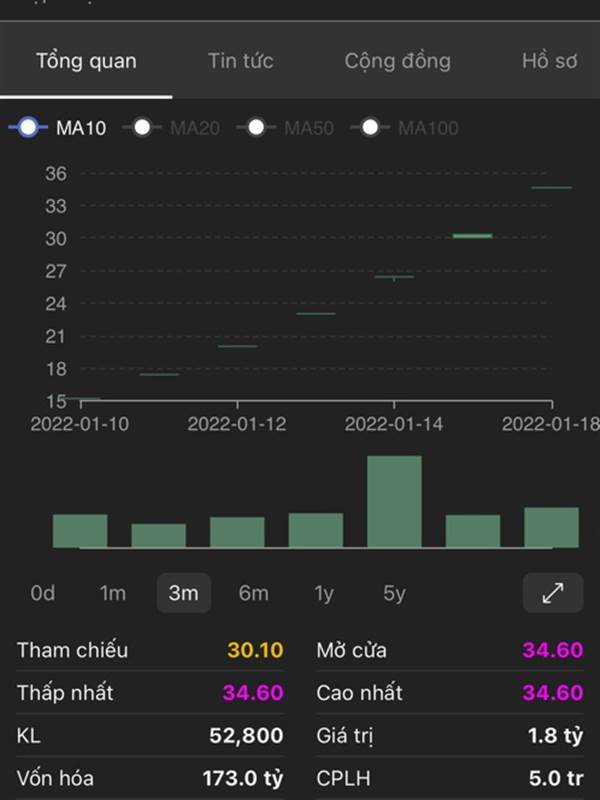
Task: Open the Hồ sơ tab
Action: tap(549, 61)
